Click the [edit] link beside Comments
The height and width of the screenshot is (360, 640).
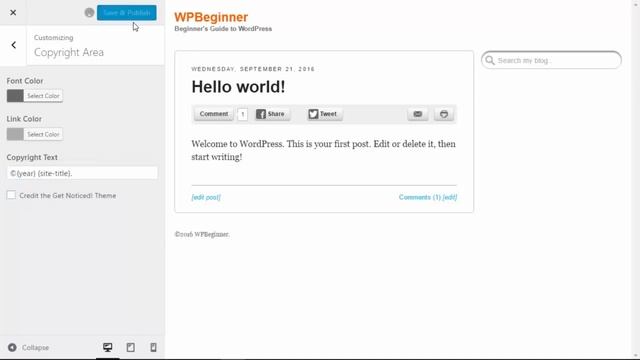(x=450, y=197)
